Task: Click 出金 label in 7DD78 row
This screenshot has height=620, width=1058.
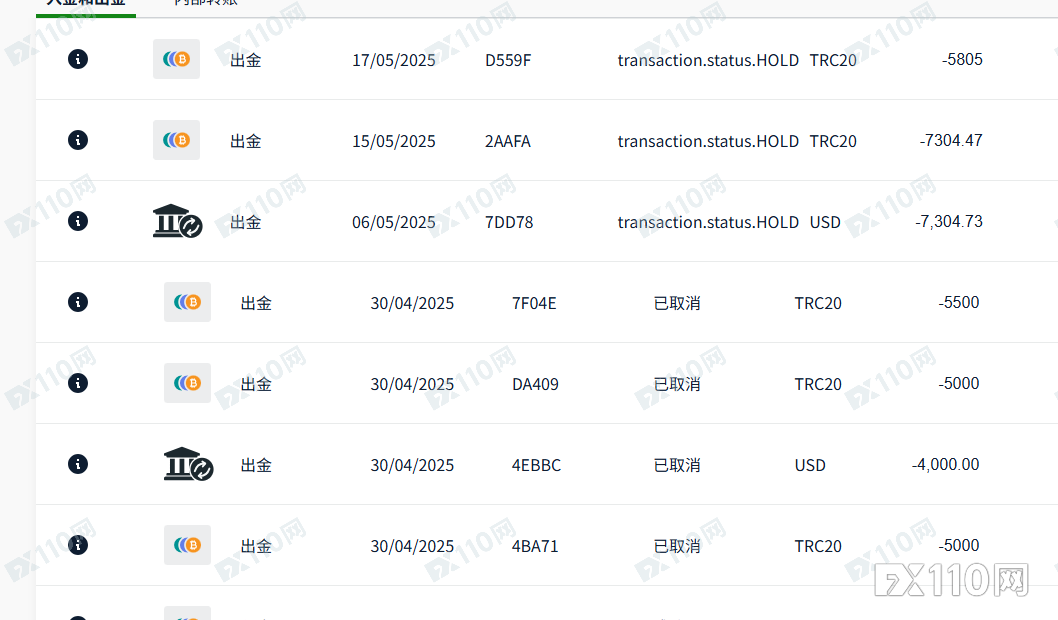Action: pyautogui.click(x=246, y=223)
